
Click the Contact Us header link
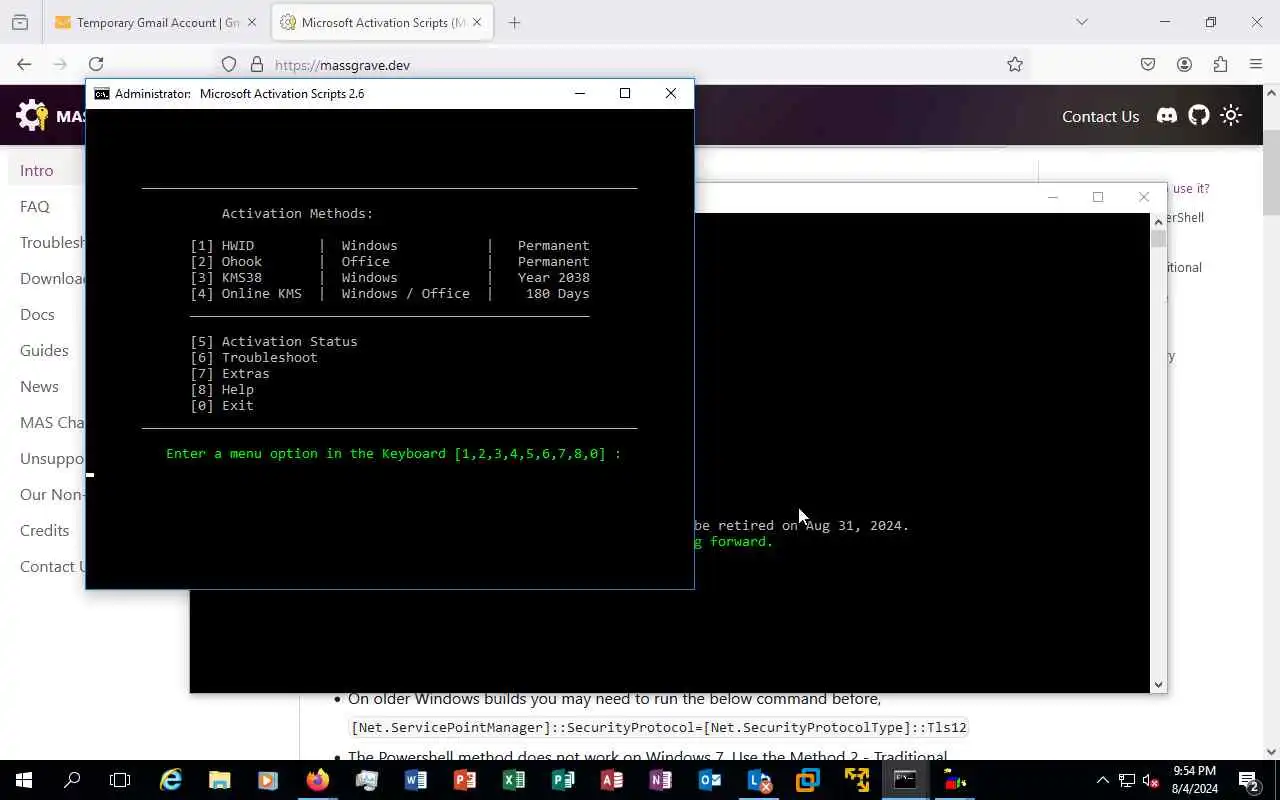point(1100,116)
